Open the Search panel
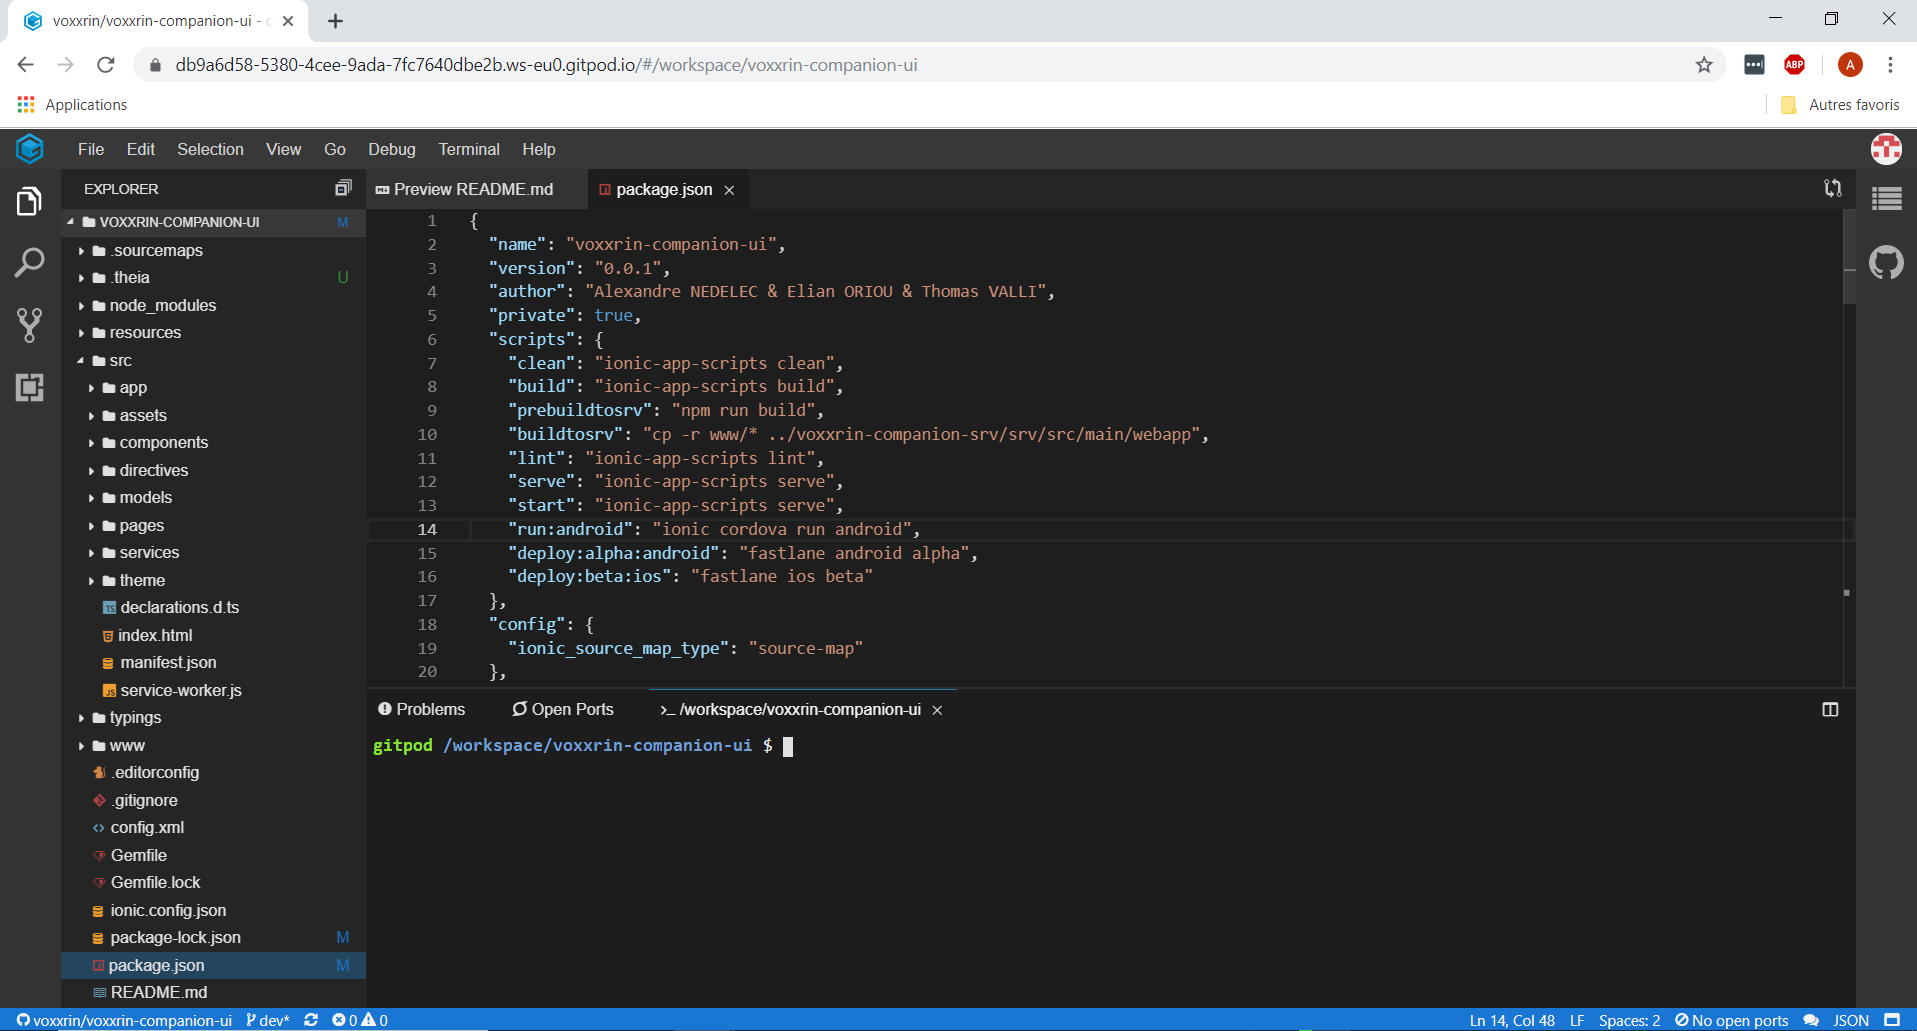The image size is (1917, 1031). pos(29,262)
